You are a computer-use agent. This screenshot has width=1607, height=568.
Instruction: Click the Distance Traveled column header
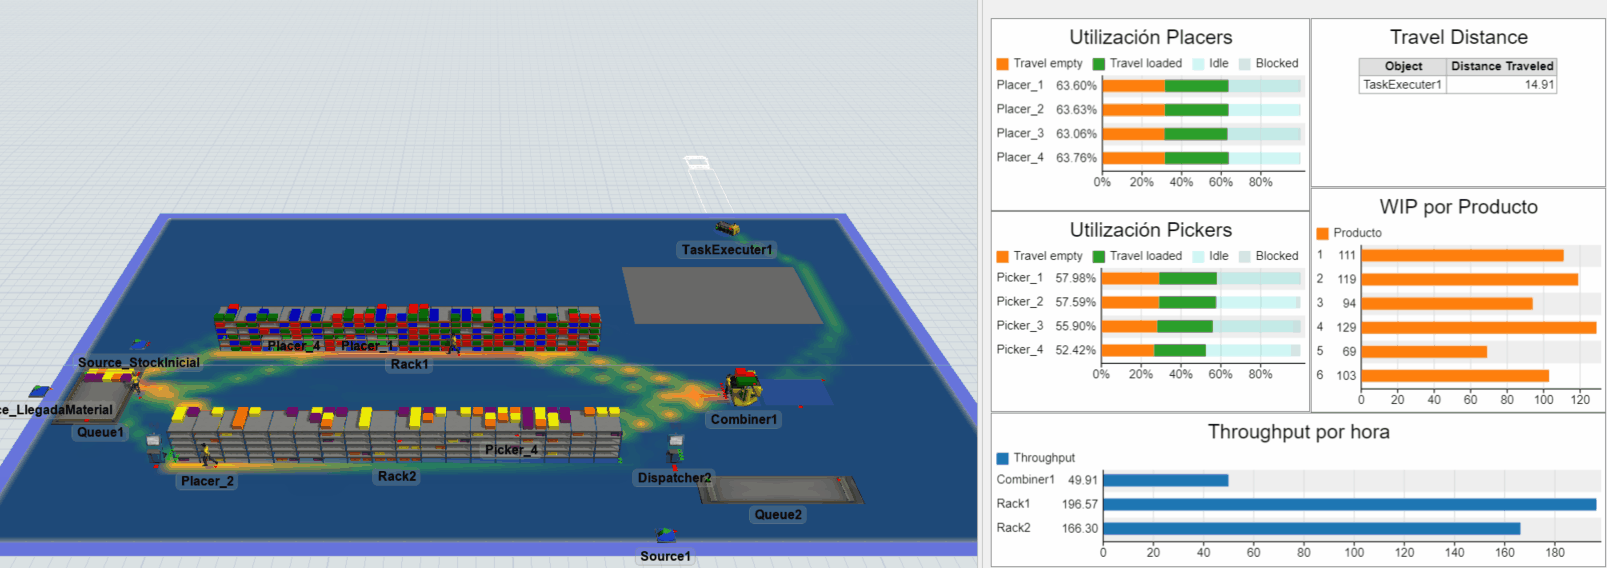coord(1501,66)
